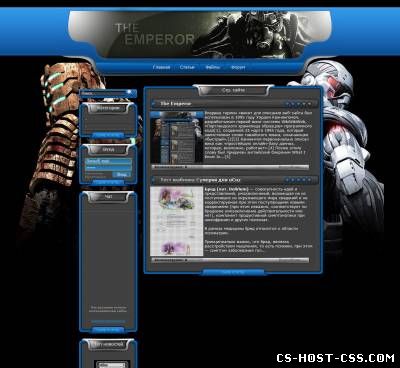Open the Файлы menu item
Screen dimensions: 400x368
212,67
